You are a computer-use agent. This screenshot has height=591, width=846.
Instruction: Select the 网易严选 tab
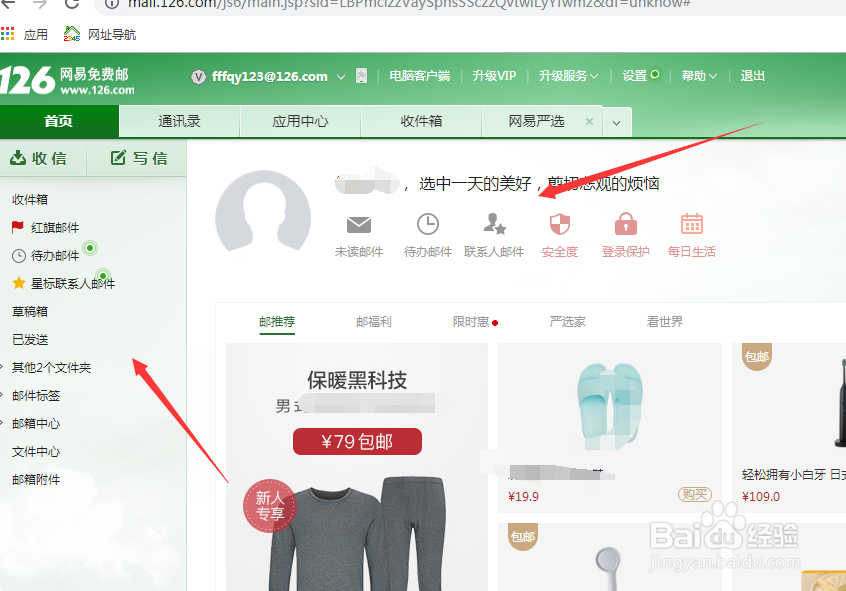click(536, 121)
